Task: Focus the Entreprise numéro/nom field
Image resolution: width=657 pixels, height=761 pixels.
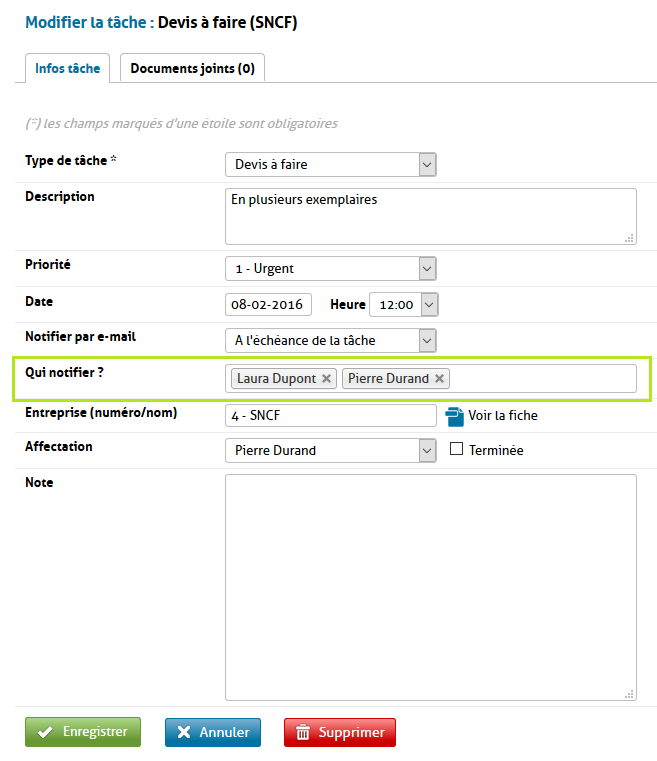Action: tap(331, 415)
